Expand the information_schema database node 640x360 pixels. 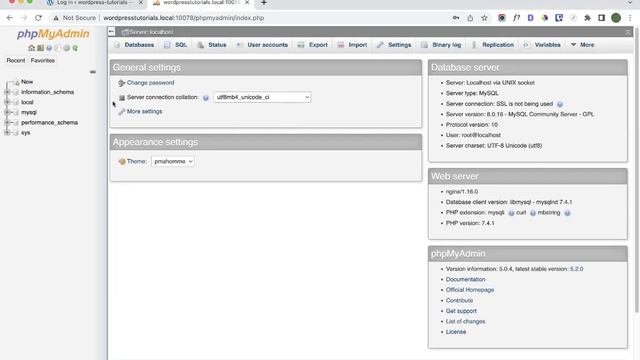(7, 92)
